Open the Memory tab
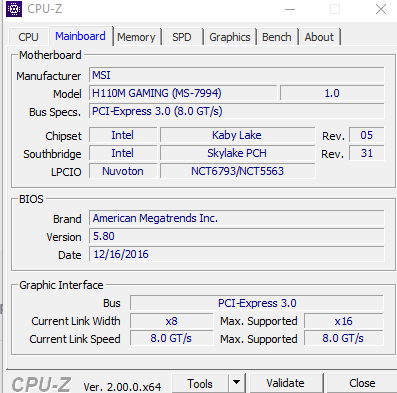397x393 pixels. click(x=136, y=37)
